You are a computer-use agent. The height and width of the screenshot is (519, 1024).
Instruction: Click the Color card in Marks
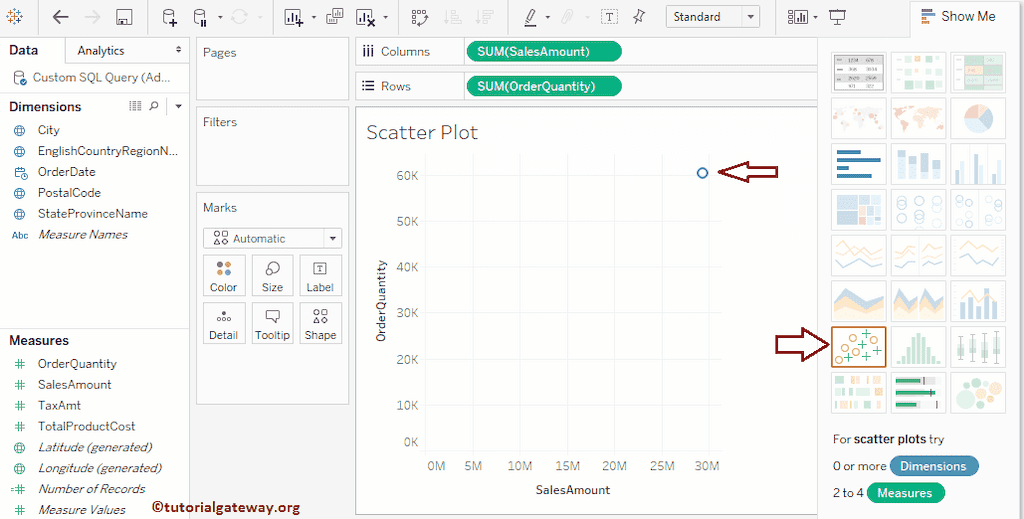[223, 275]
